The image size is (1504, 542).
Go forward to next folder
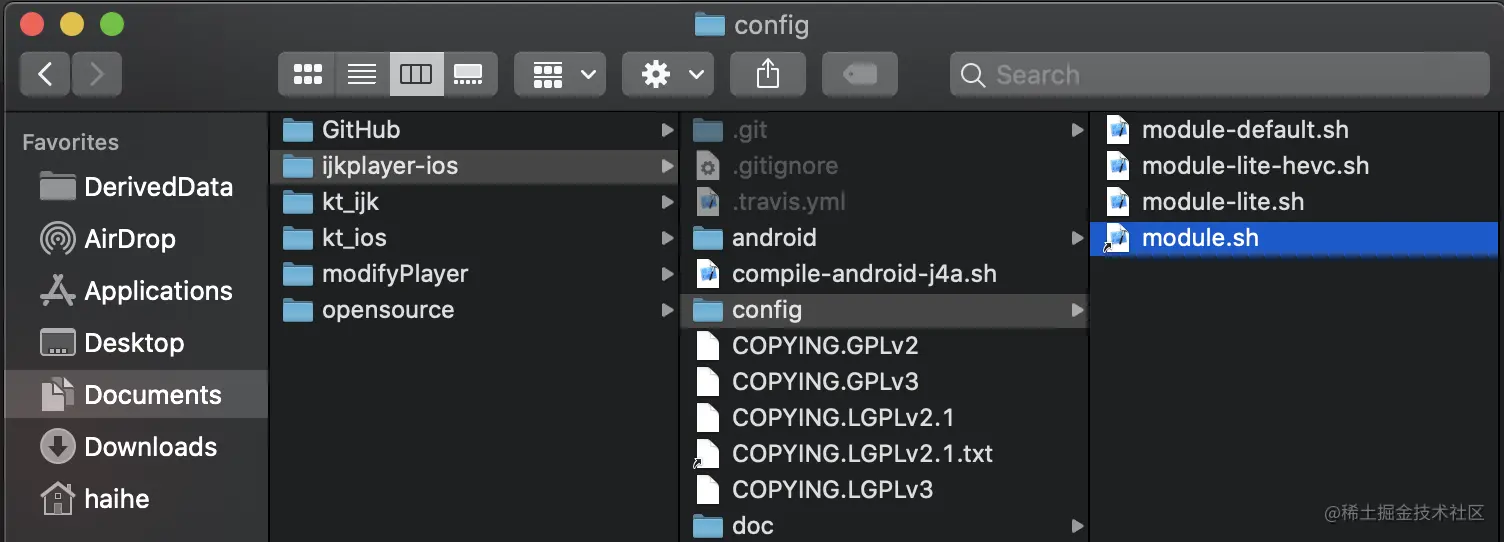tap(97, 75)
